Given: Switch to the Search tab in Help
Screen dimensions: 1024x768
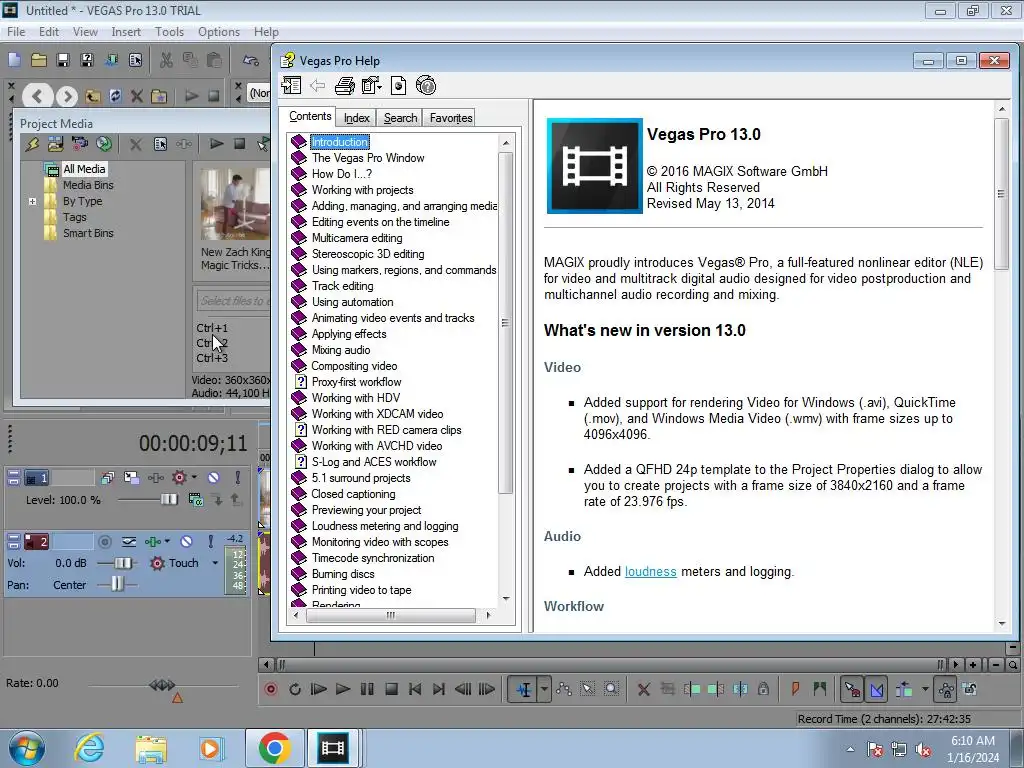Looking at the screenshot, I should (400, 118).
